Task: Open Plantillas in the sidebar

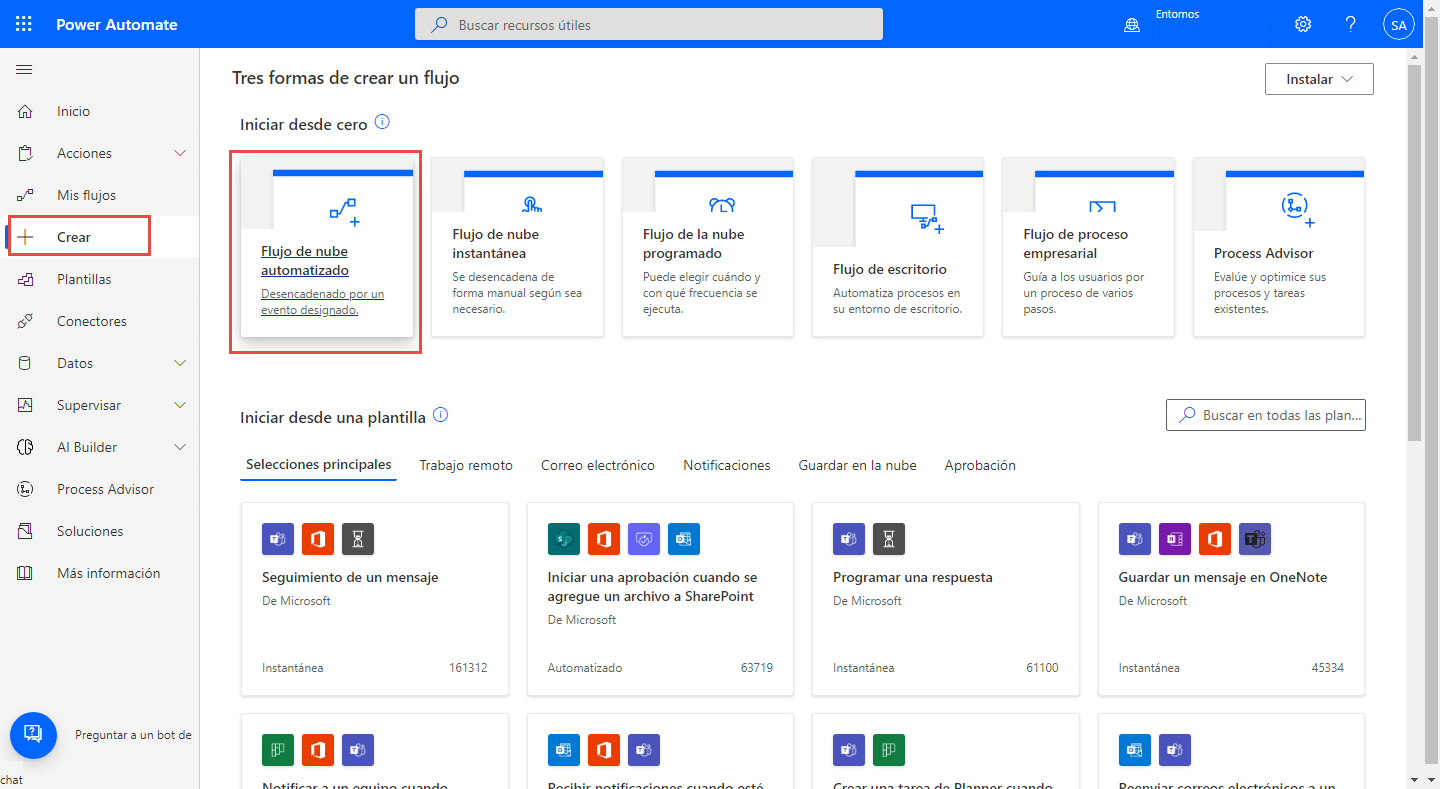Action: tap(100, 279)
